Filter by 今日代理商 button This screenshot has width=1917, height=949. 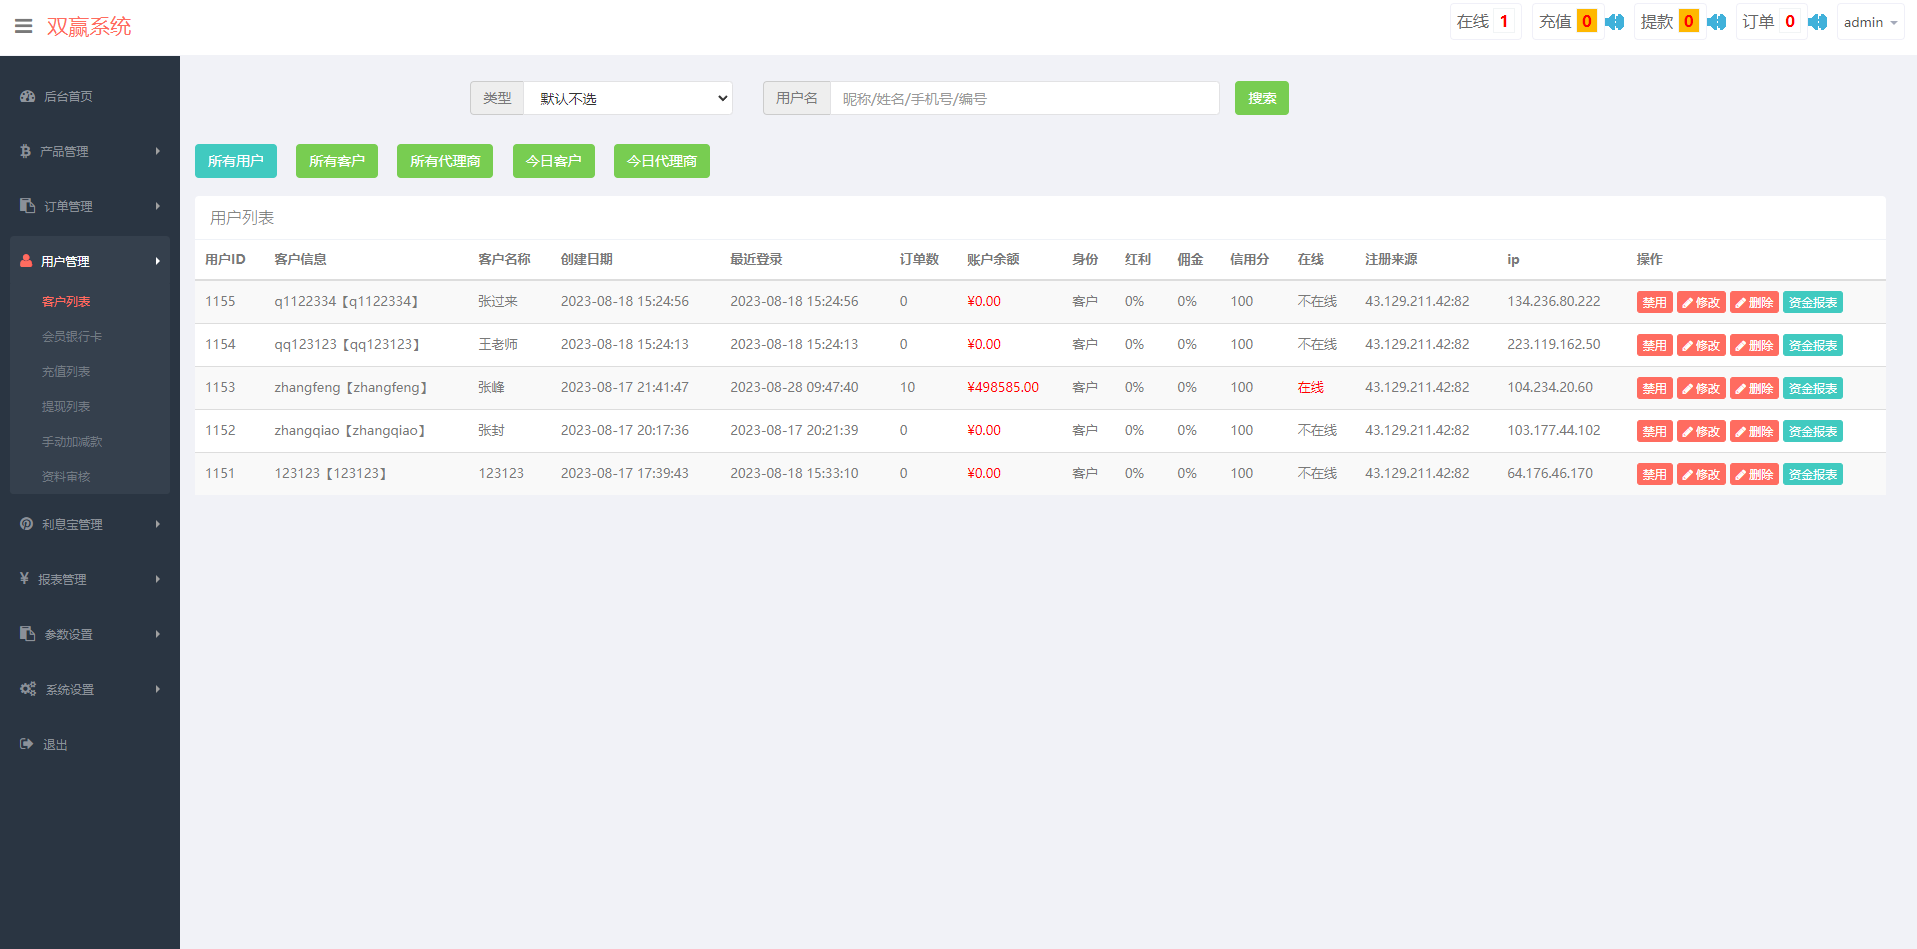pyautogui.click(x=661, y=161)
